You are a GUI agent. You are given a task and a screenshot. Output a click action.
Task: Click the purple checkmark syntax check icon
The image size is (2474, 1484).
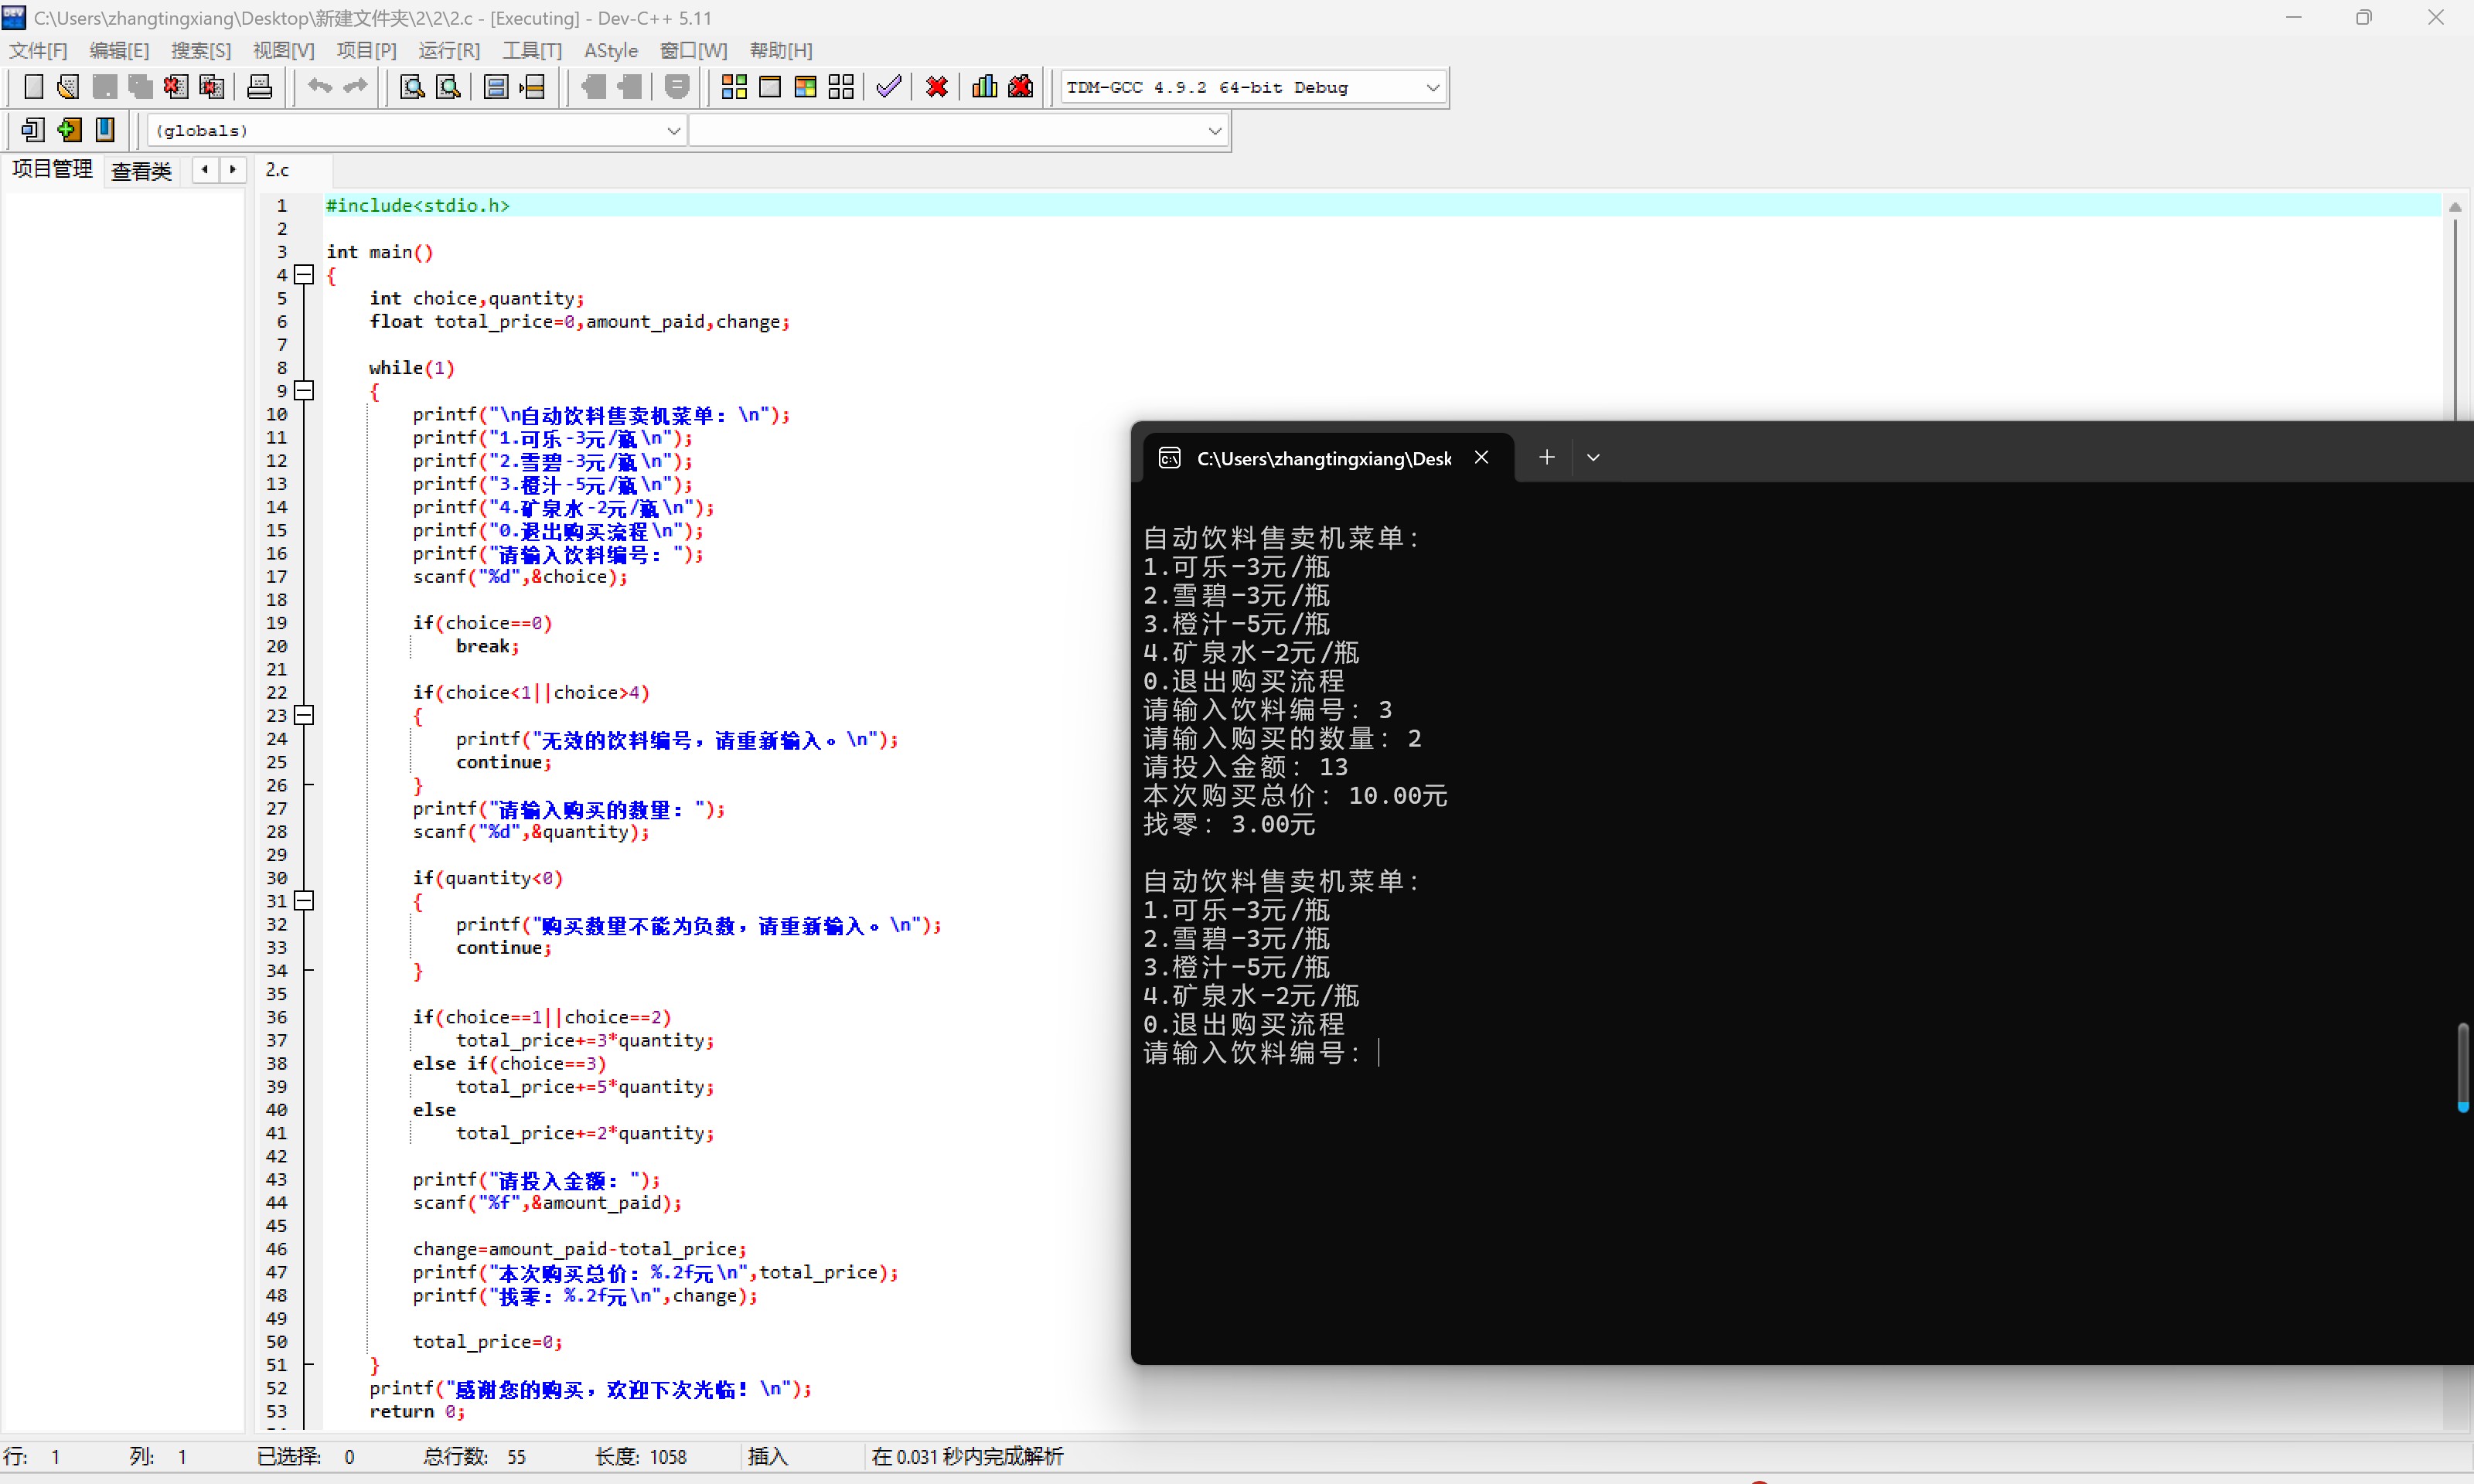tap(888, 87)
